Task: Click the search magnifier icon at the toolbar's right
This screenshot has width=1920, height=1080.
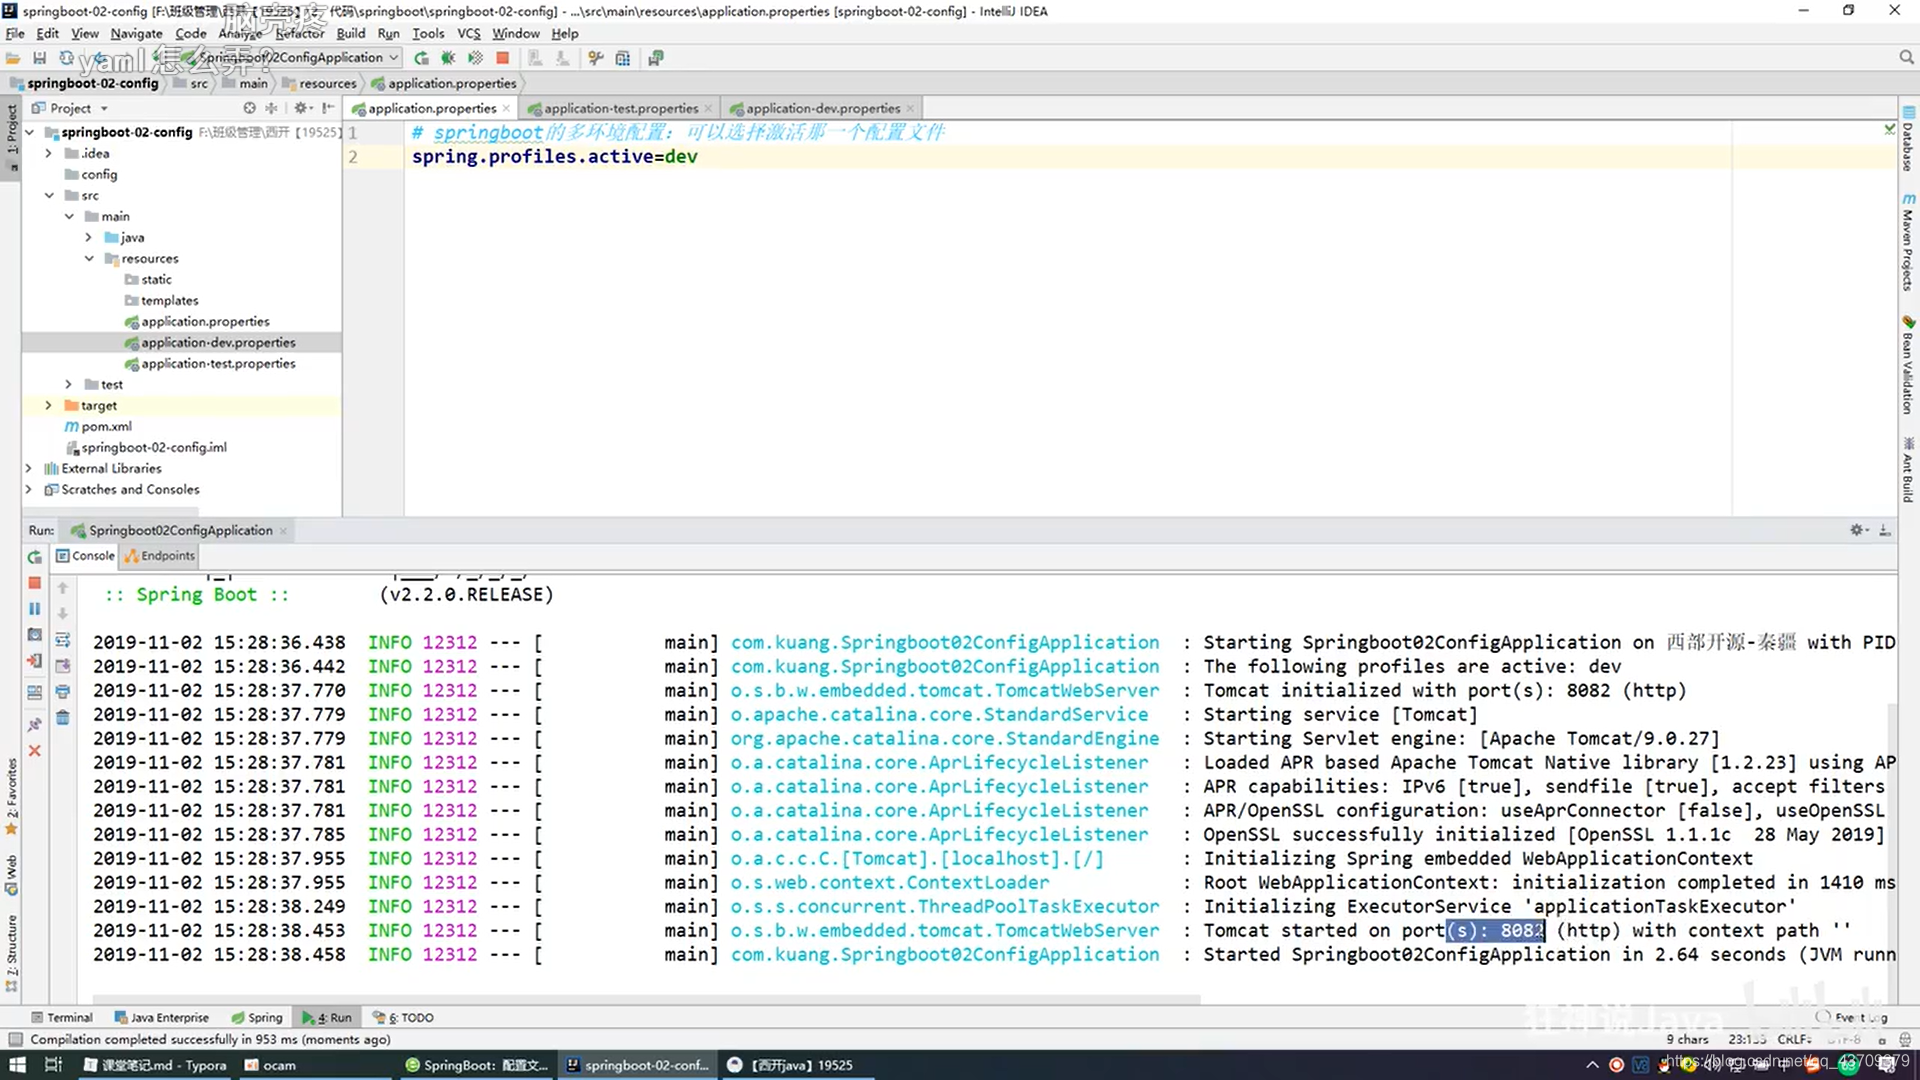Action: 1906,58
